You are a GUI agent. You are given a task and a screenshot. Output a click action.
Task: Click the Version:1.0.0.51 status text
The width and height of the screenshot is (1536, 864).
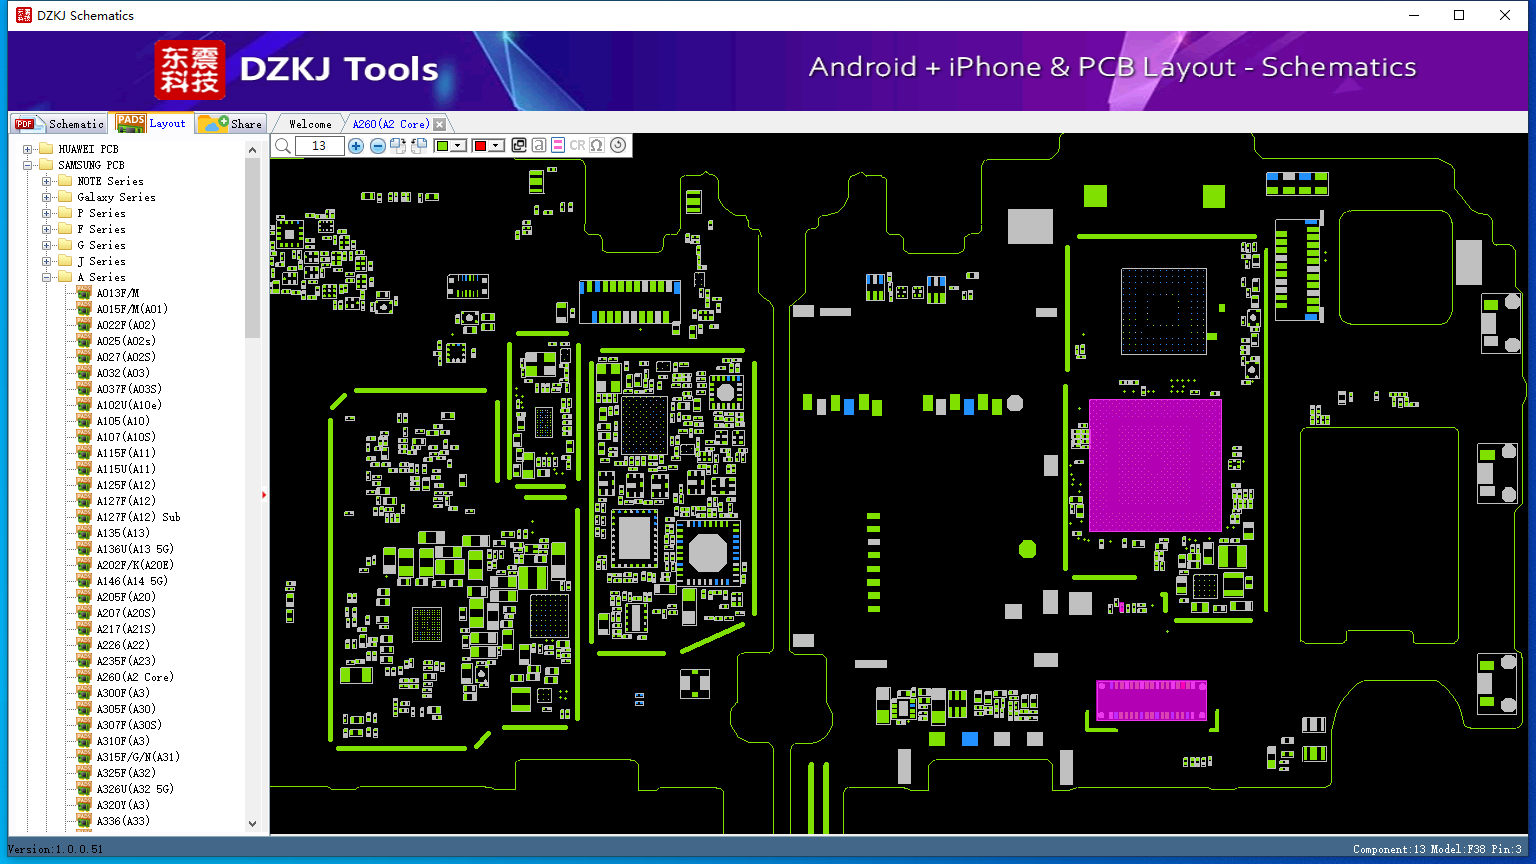(x=55, y=849)
